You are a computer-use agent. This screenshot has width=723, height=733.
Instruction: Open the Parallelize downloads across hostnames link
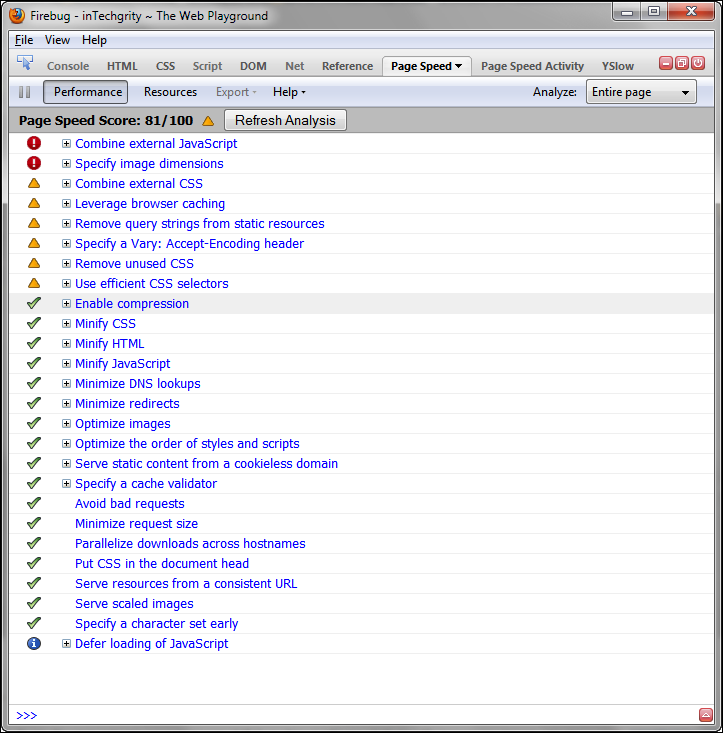click(190, 544)
